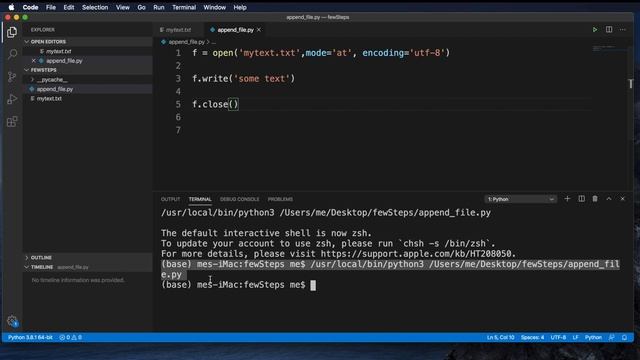
Task: Switch to the mytext.txt editor tab
Action: click(x=179, y=30)
